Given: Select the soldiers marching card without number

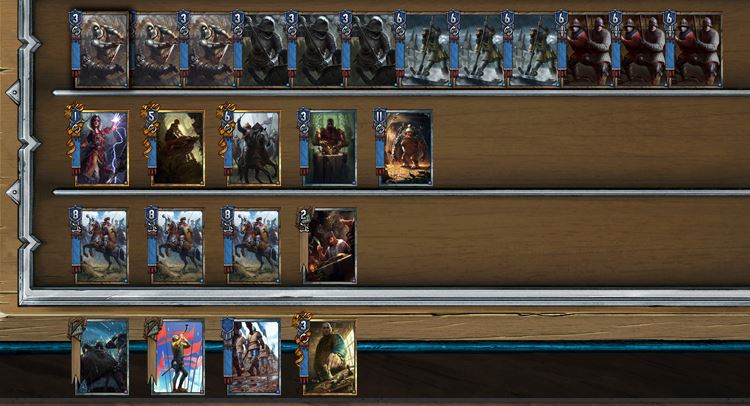Looking at the screenshot, I should tap(254, 357).
